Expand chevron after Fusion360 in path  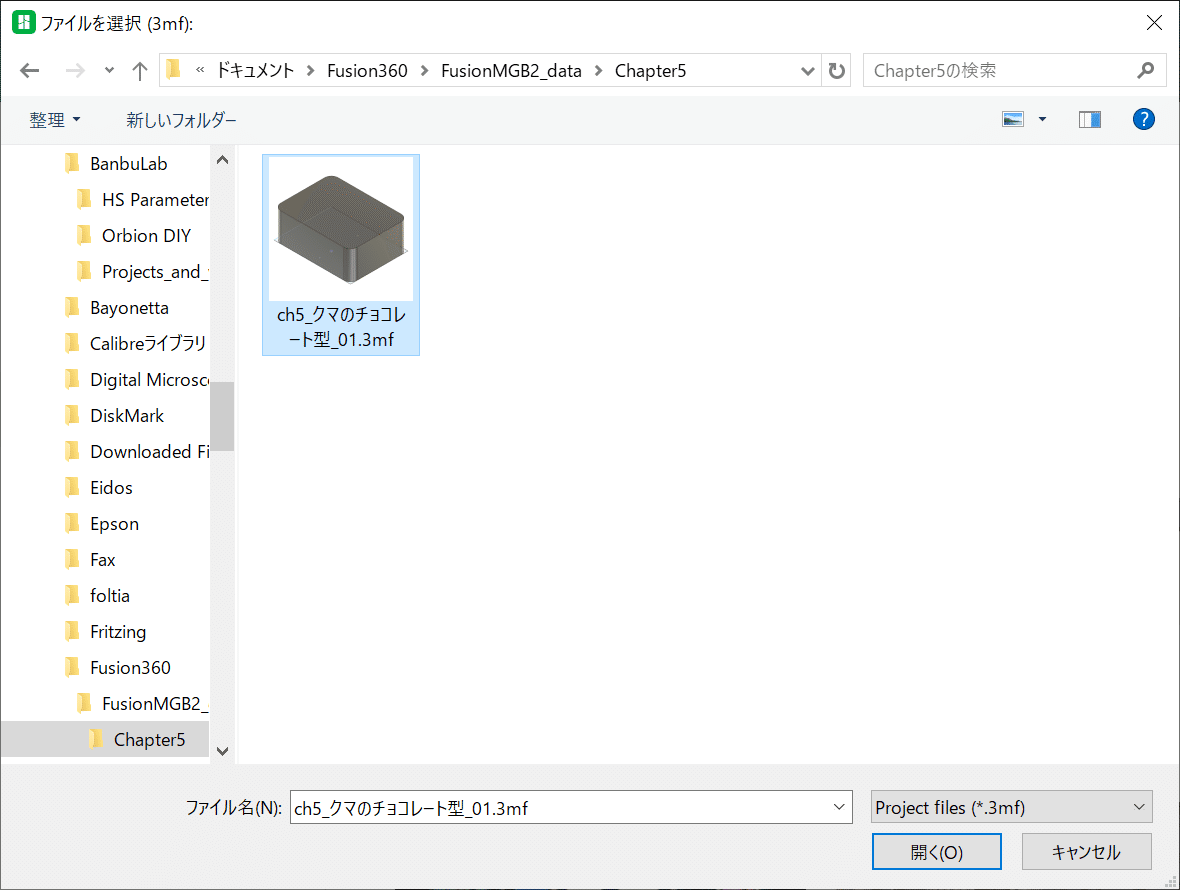[x=424, y=71]
